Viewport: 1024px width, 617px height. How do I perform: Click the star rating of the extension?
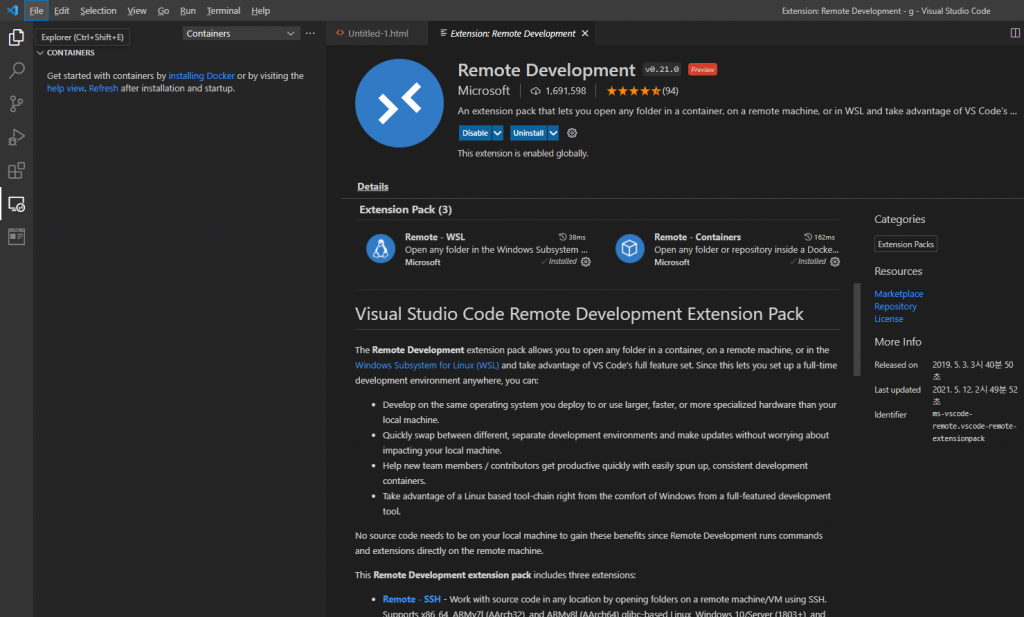633,91
